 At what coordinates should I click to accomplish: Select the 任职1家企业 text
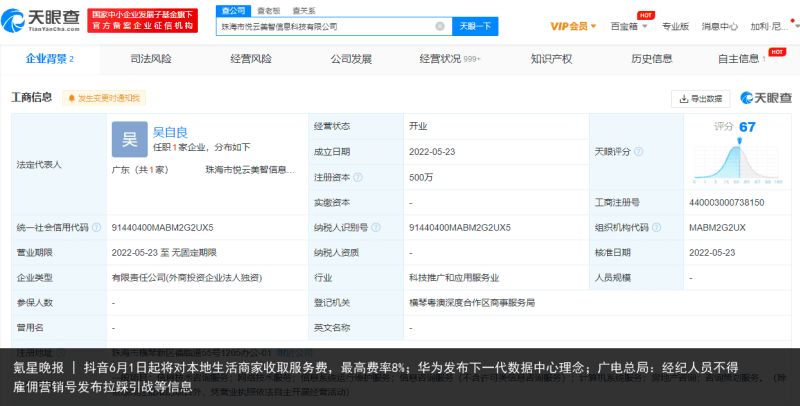click(180, 147)
